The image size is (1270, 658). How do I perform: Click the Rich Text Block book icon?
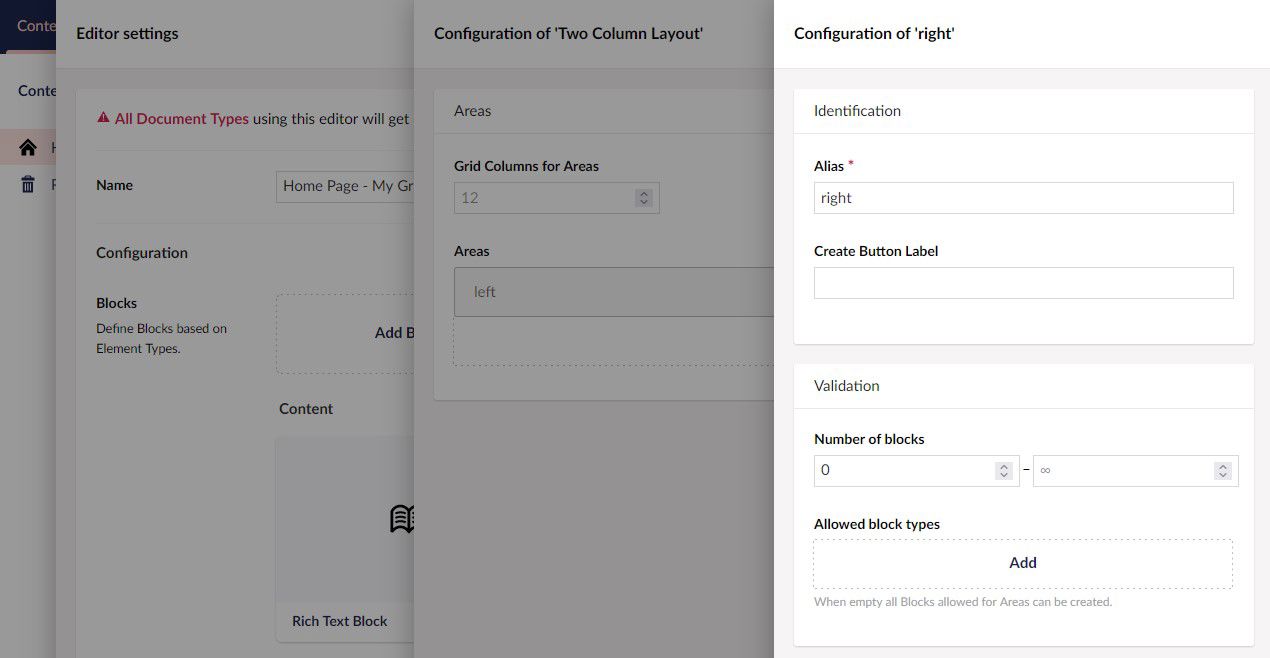tap(402, 518)
